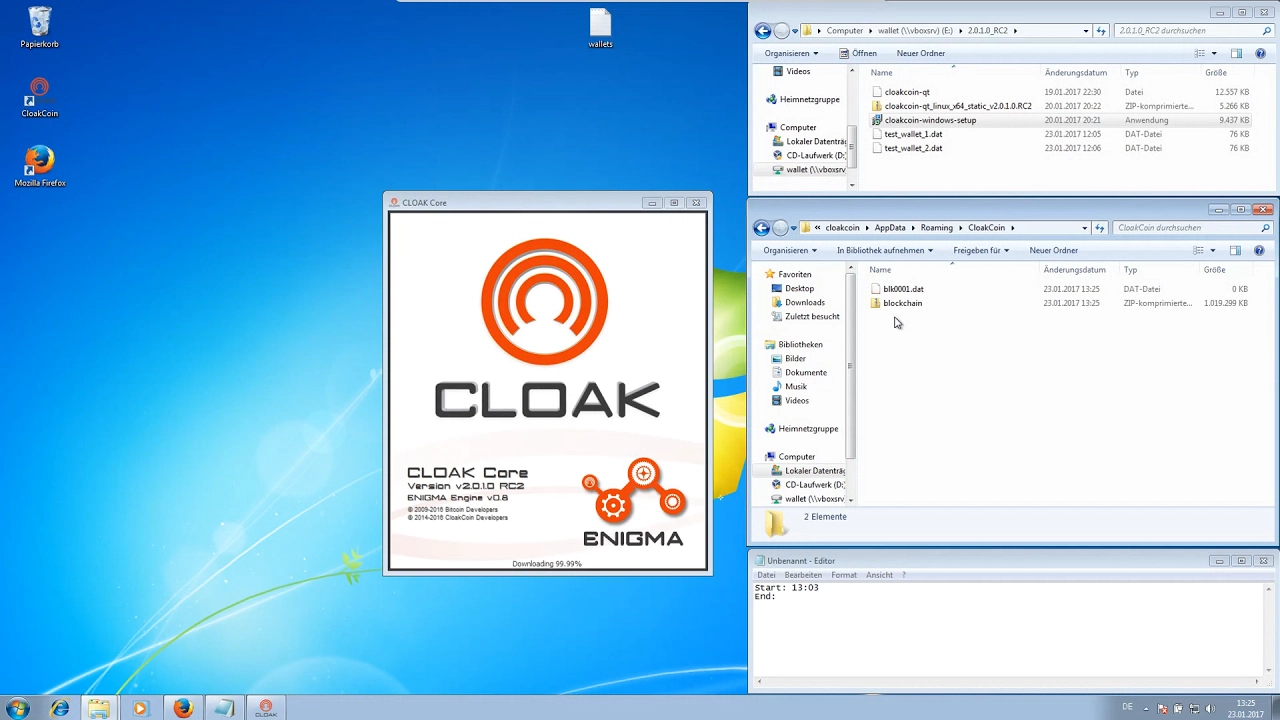1280x720 pixels.
Task: Click the wallet (\\vboxsrv) (E:) breadcrumb
Action: tap(916, 31)
